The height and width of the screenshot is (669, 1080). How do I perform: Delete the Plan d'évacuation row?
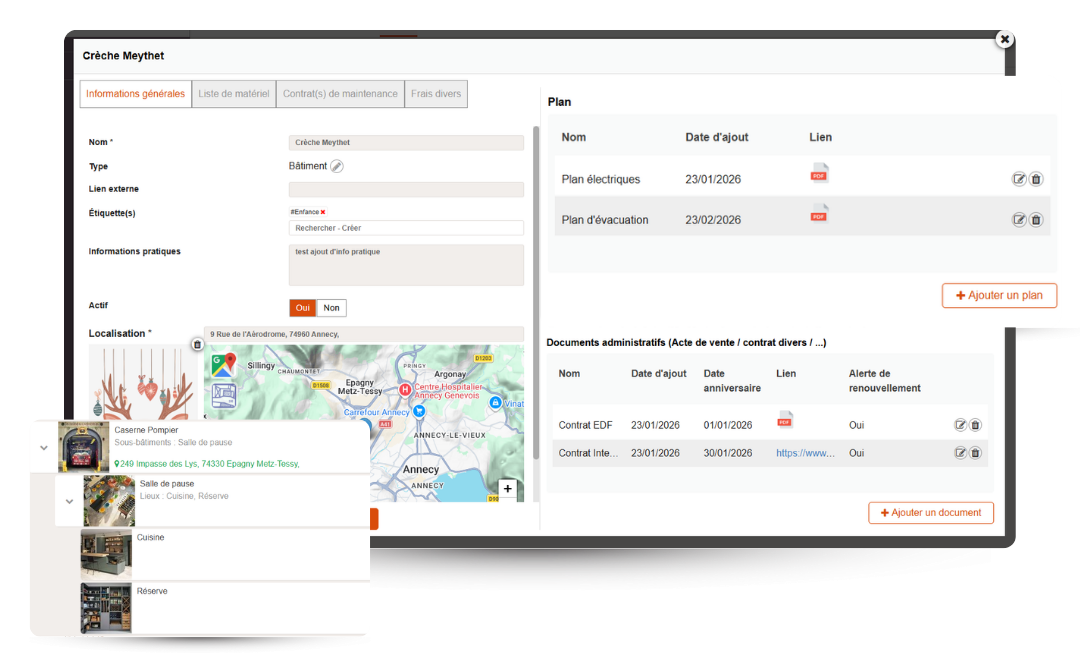click(1036, 220)
